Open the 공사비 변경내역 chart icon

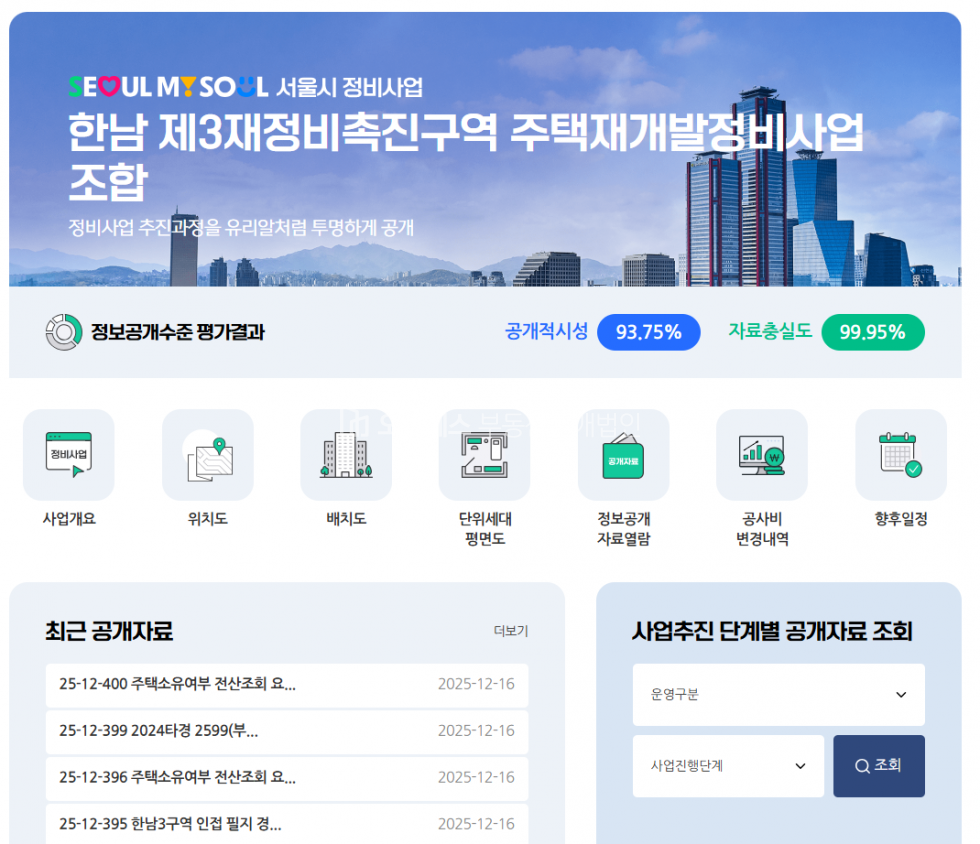click(762, 455)
